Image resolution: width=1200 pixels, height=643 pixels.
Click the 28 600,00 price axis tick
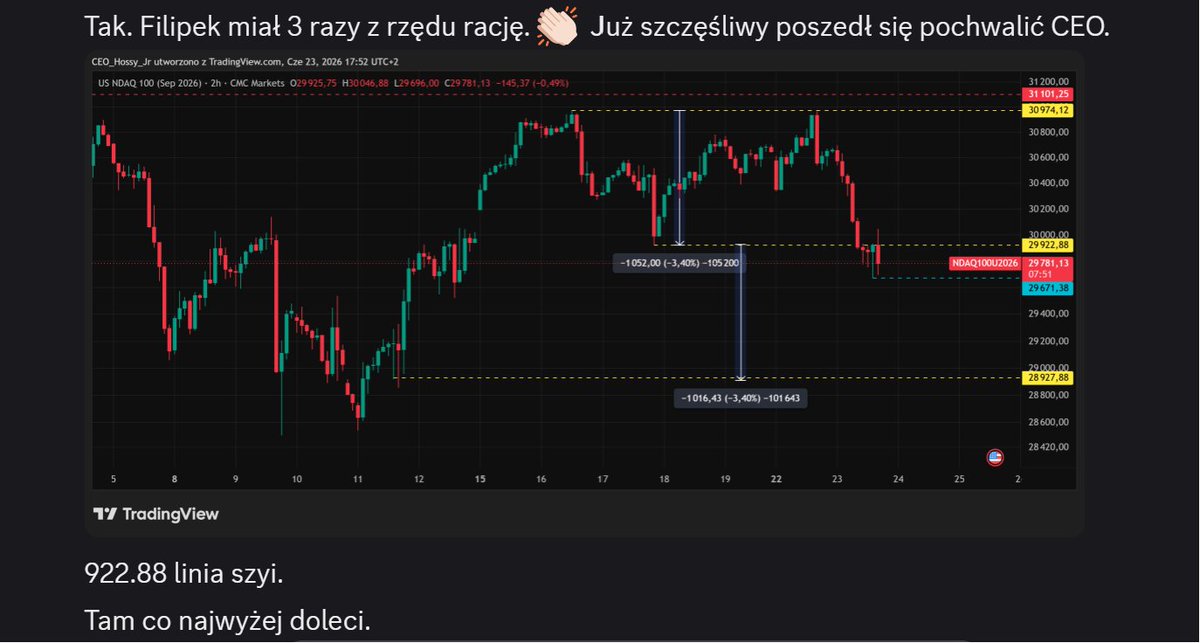[1048, 422]
